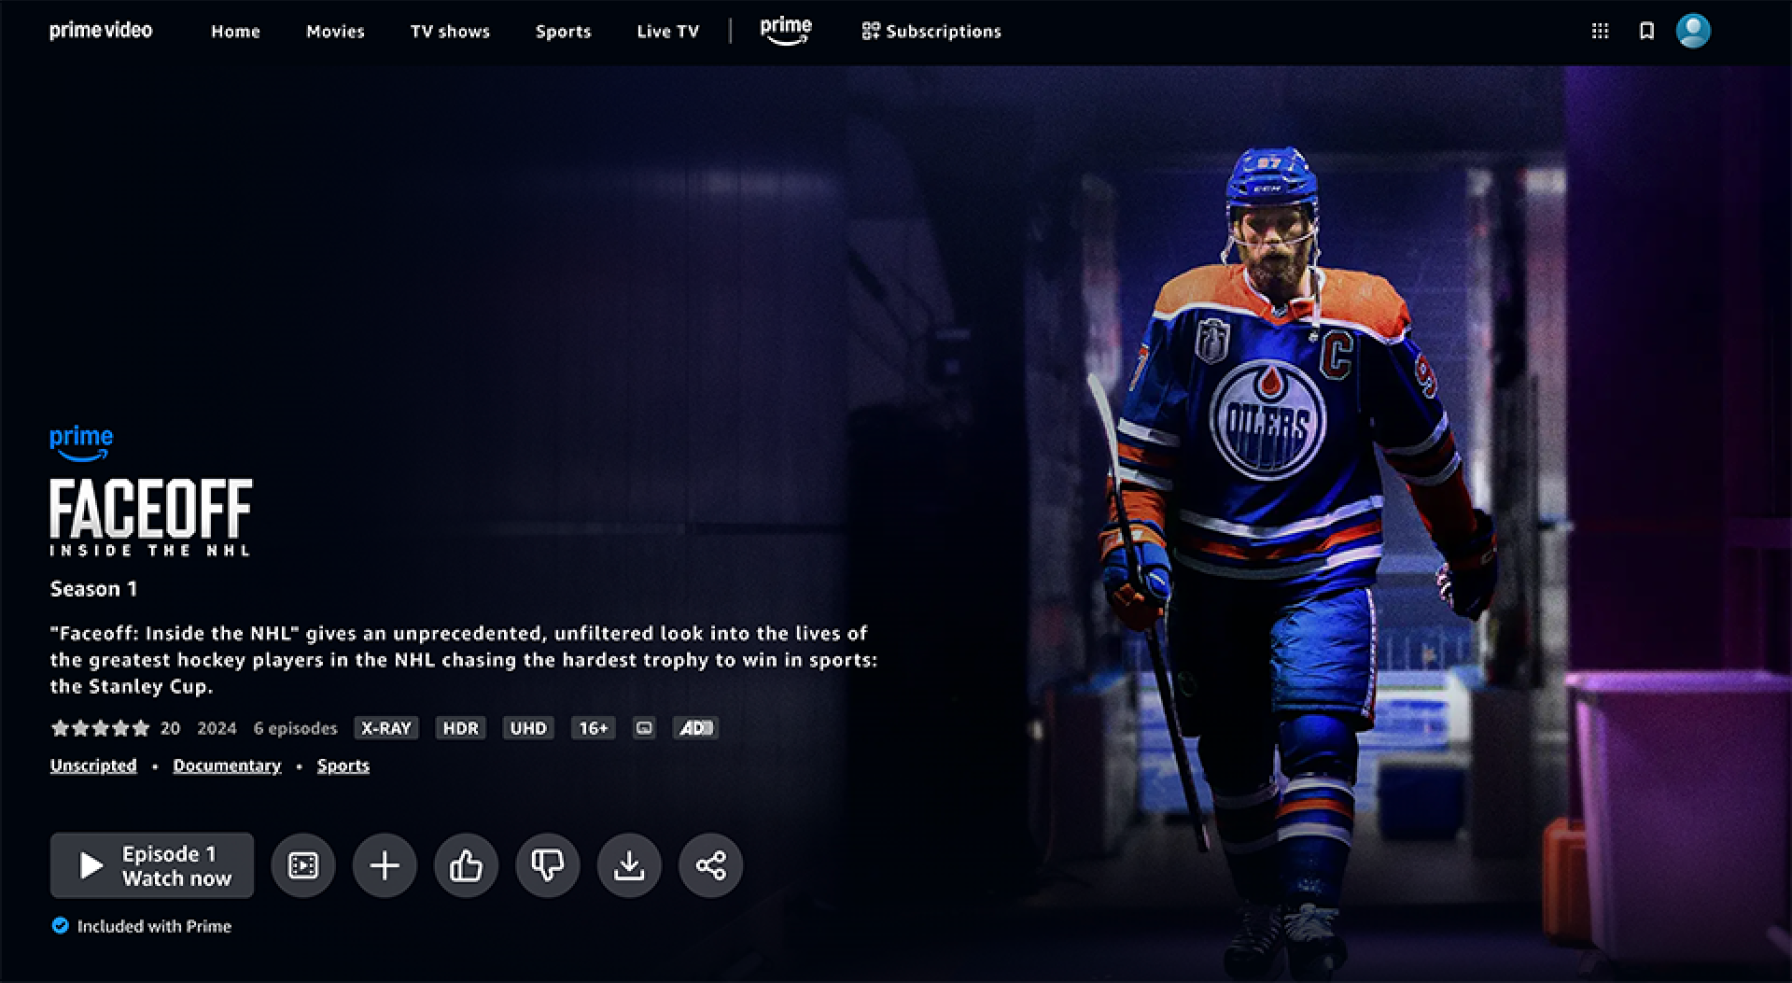Dislike the show with thumbs down

548,865
